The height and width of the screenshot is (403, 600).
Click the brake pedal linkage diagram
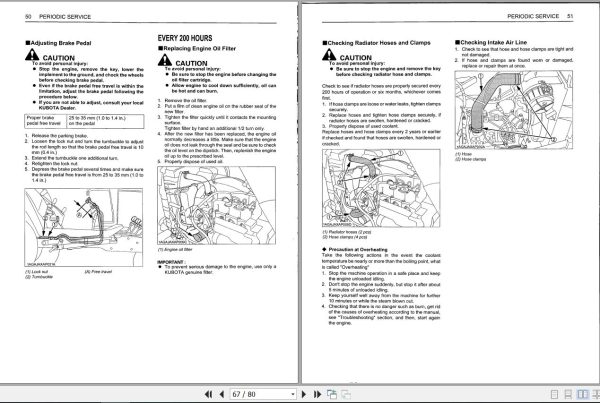tap(83, 227)
